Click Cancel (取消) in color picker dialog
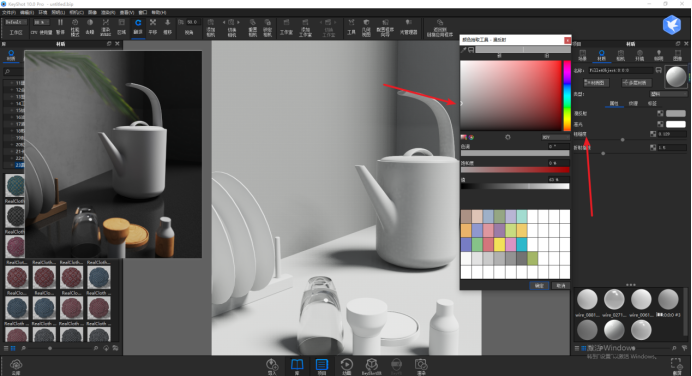The image size is (692, 376). [560, 286]
